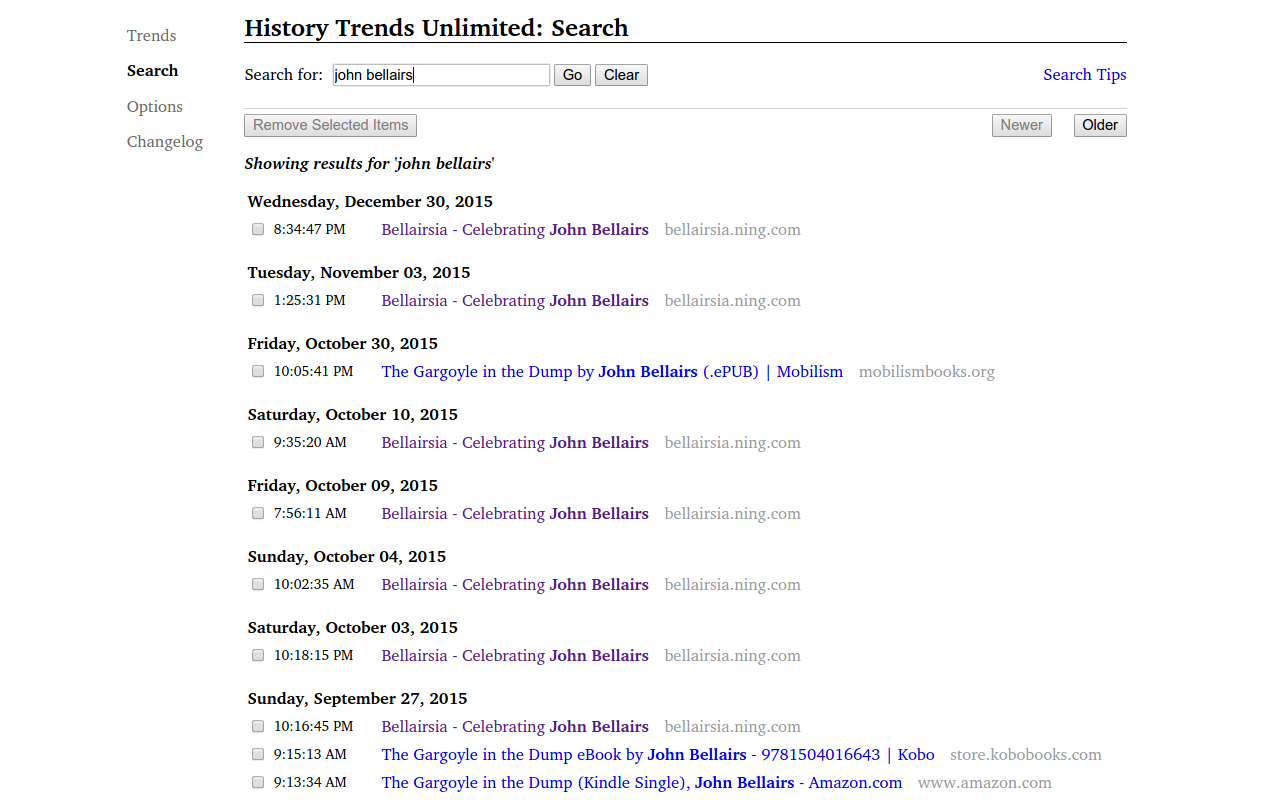
Task: Click the Go button
Action: (572, 75)
